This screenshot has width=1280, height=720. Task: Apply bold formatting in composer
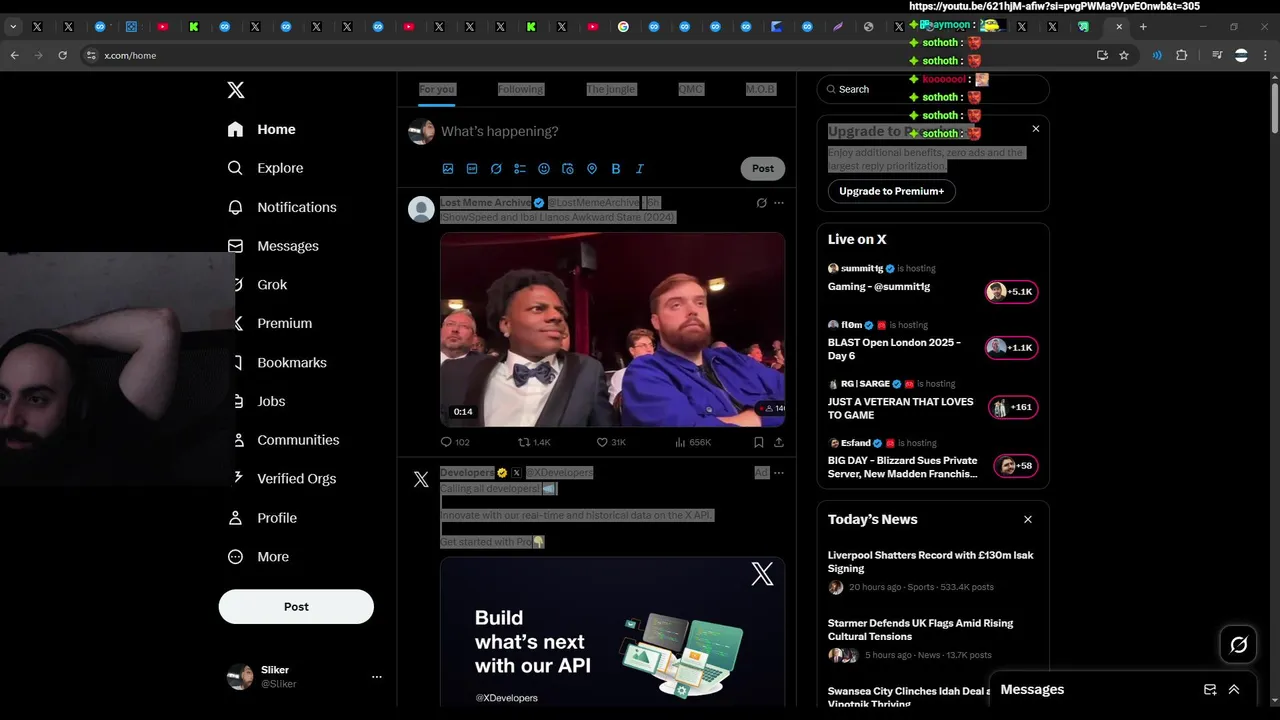click(x=616, y=169)
